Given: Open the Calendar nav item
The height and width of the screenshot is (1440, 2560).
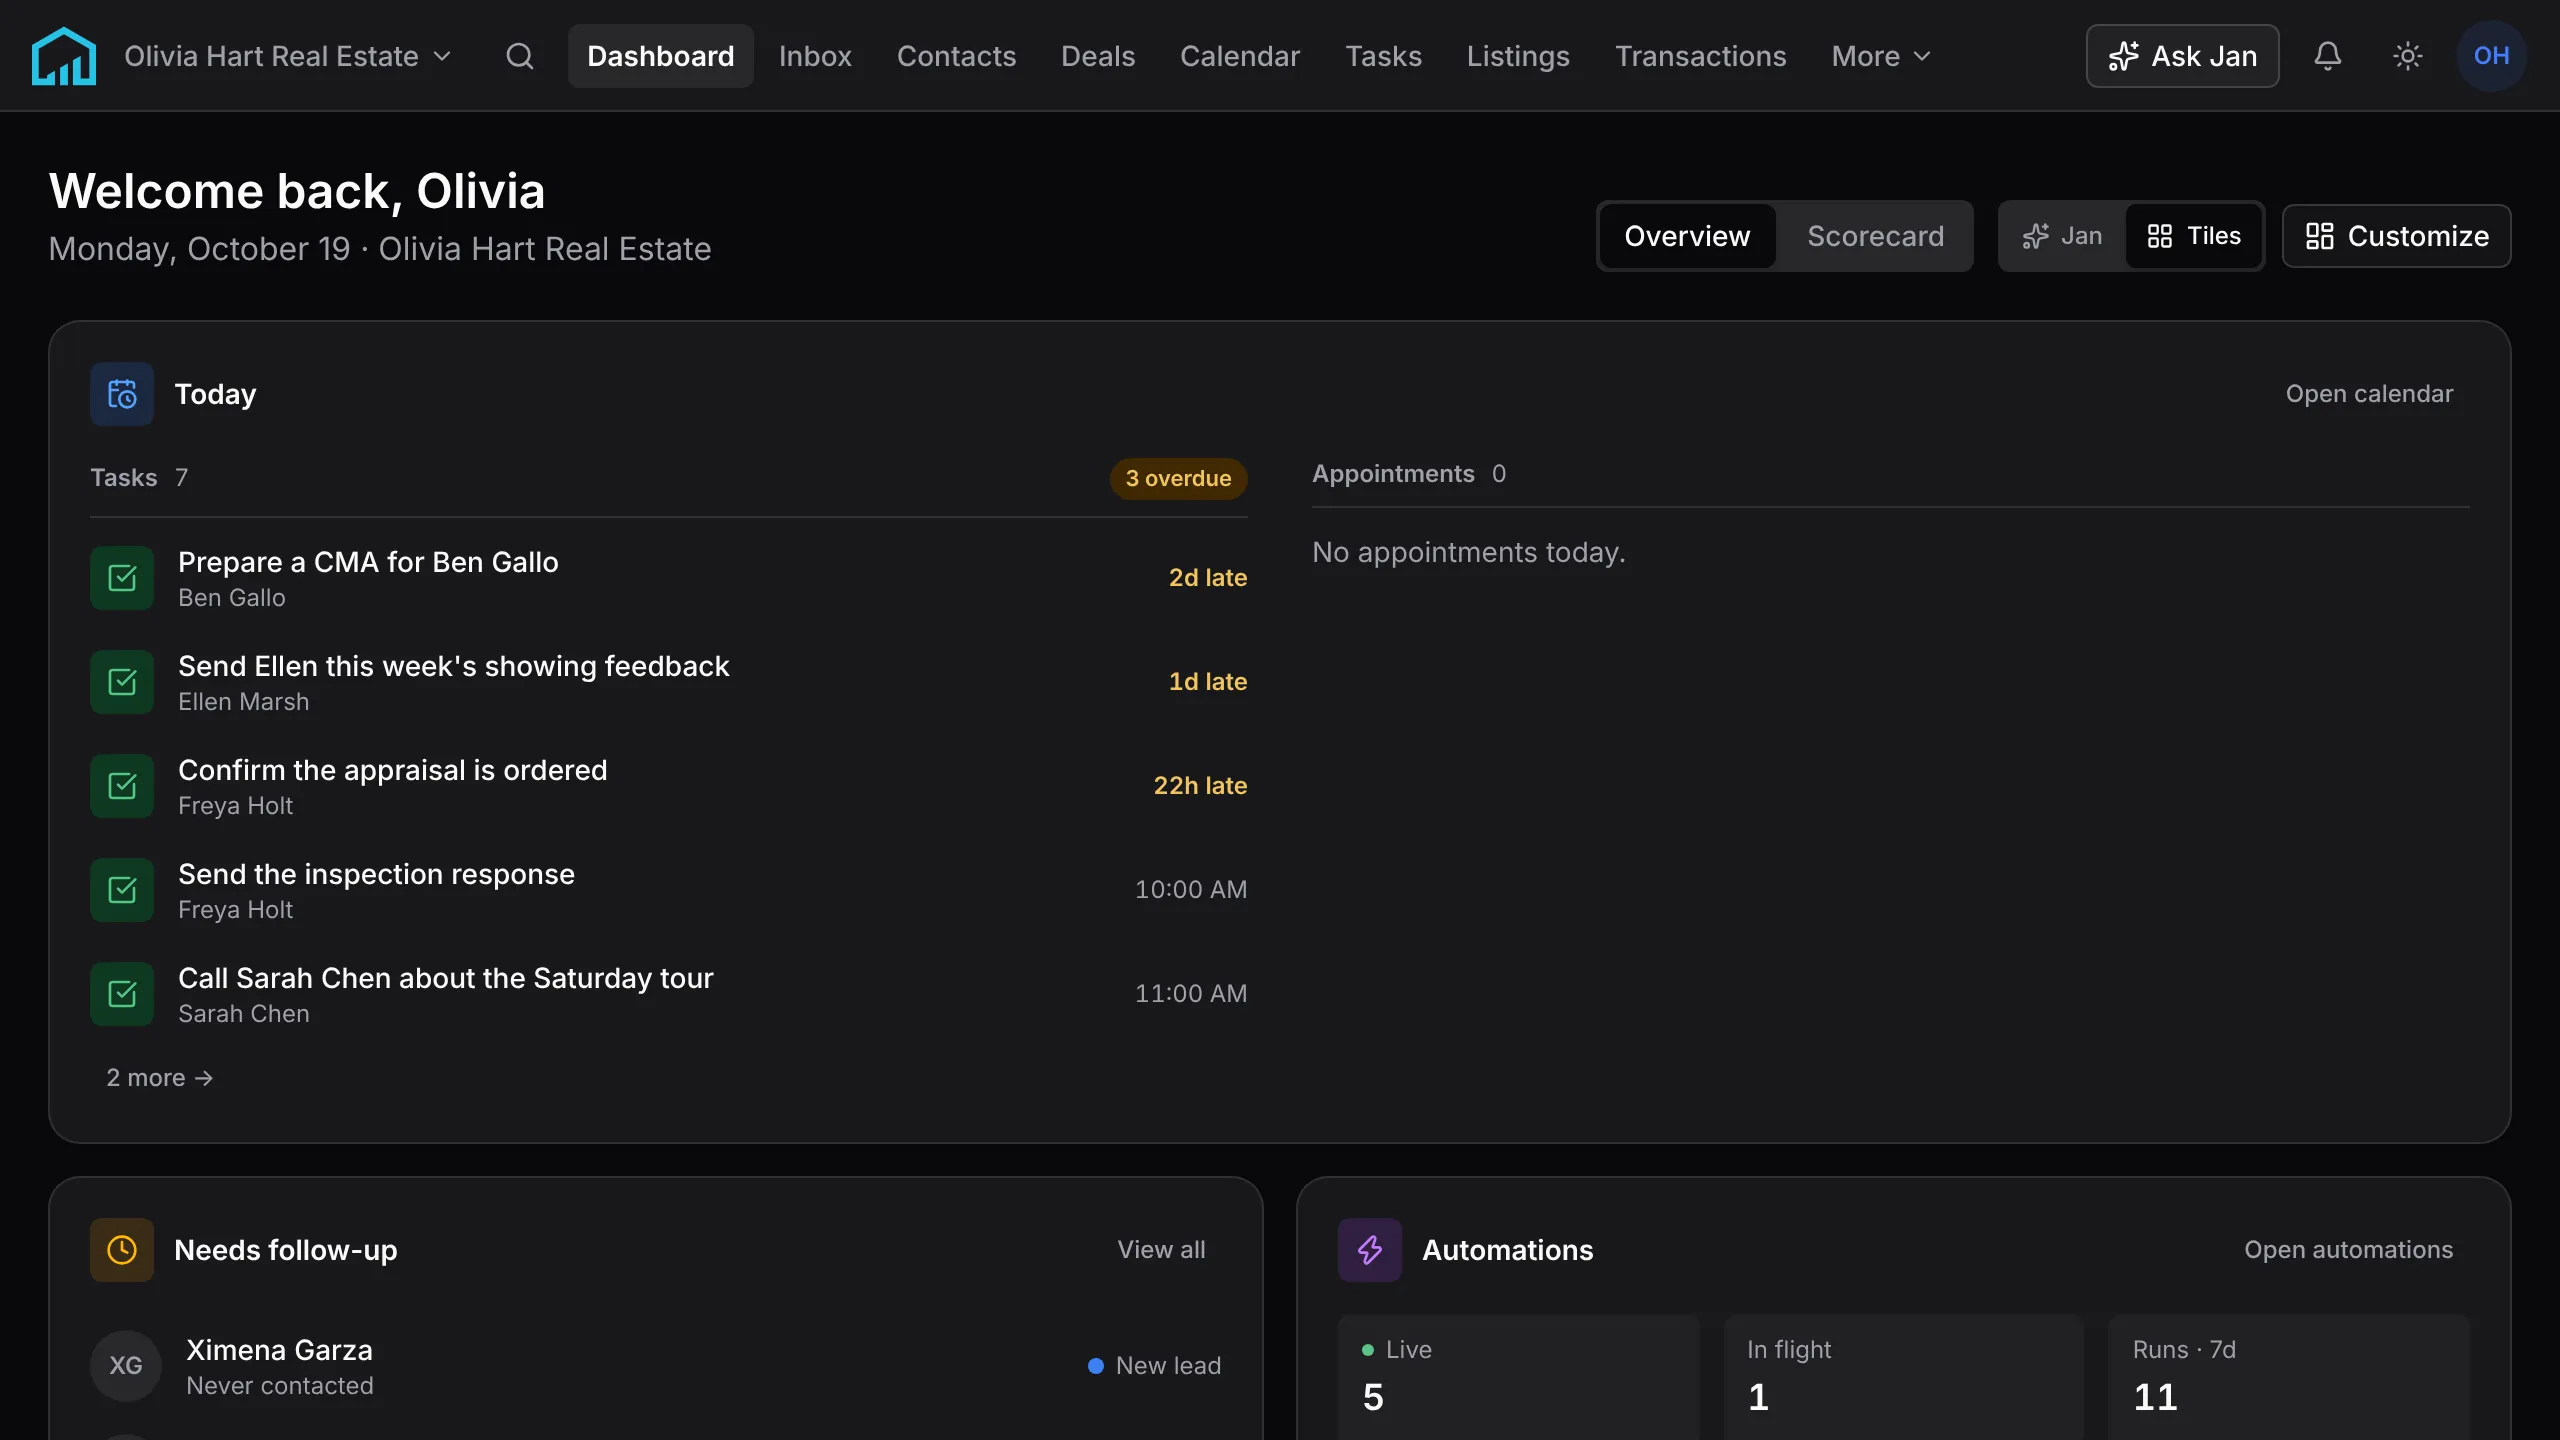Looking at the screenshot, I should click(x=1240, y=56).
